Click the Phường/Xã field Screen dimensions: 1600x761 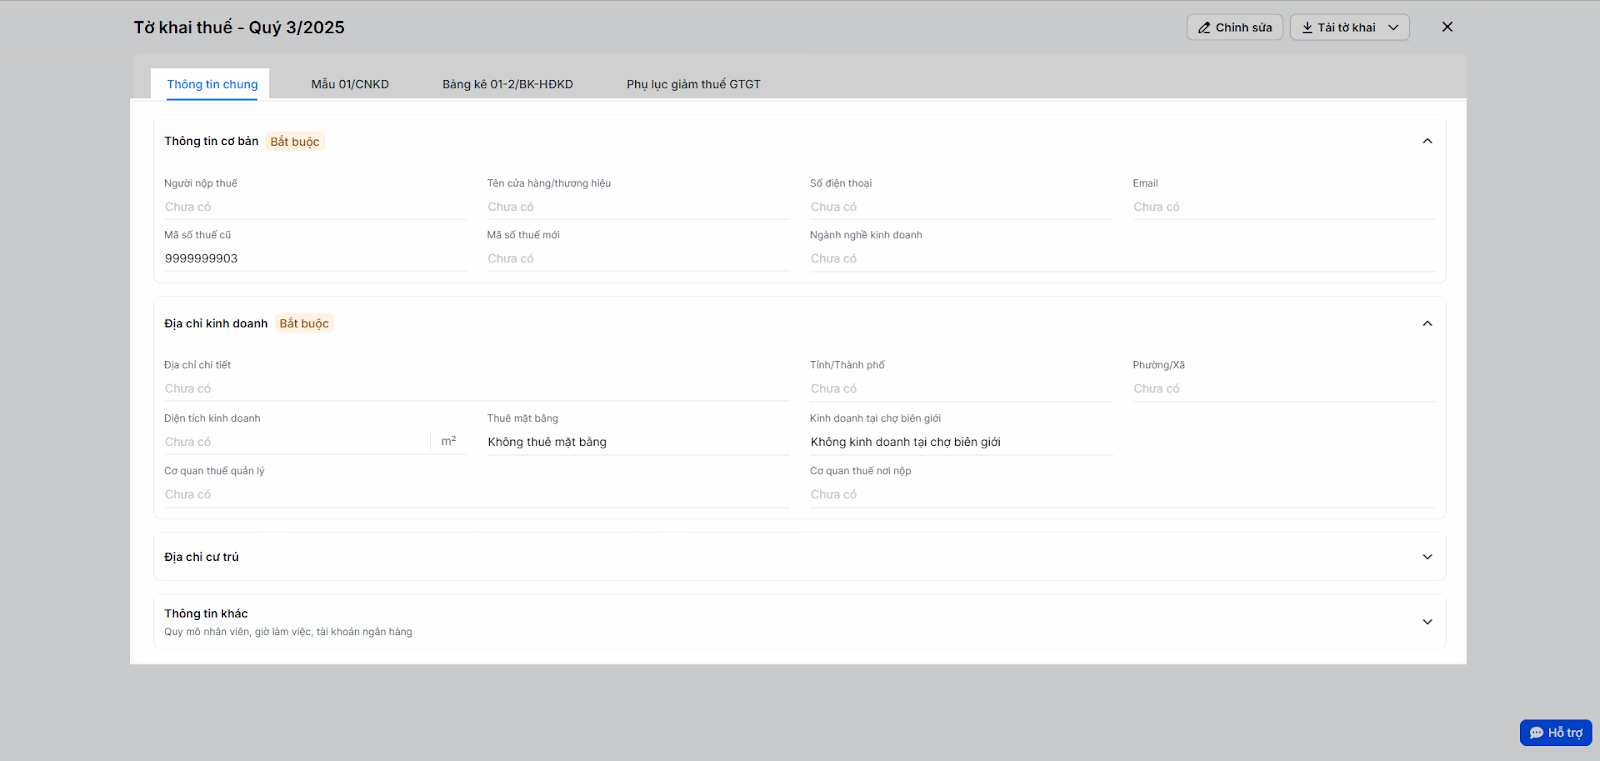point(1284,389)
